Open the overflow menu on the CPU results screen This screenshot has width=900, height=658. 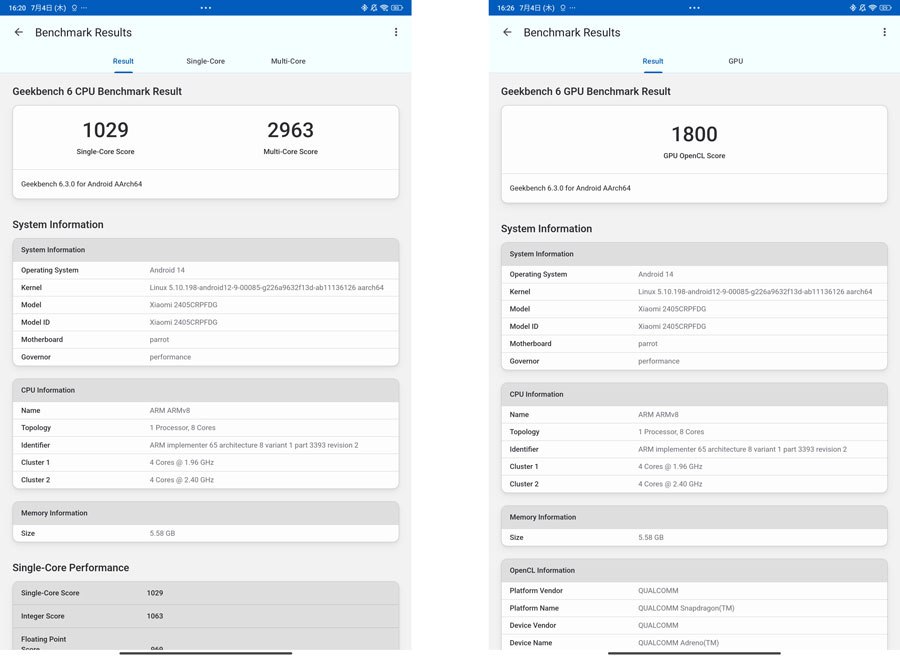(x=396, y=32)
